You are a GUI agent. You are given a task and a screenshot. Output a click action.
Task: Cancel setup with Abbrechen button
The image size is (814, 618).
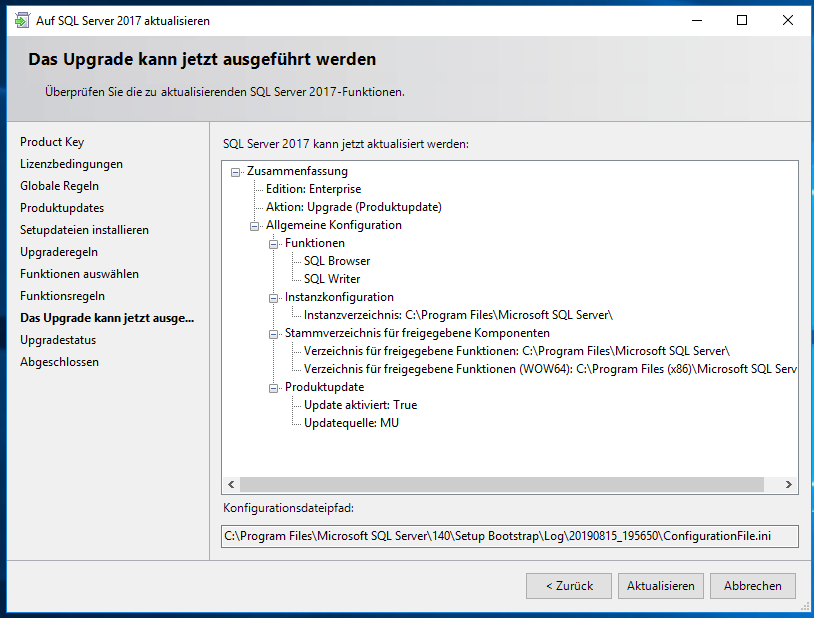pos(753,586)
